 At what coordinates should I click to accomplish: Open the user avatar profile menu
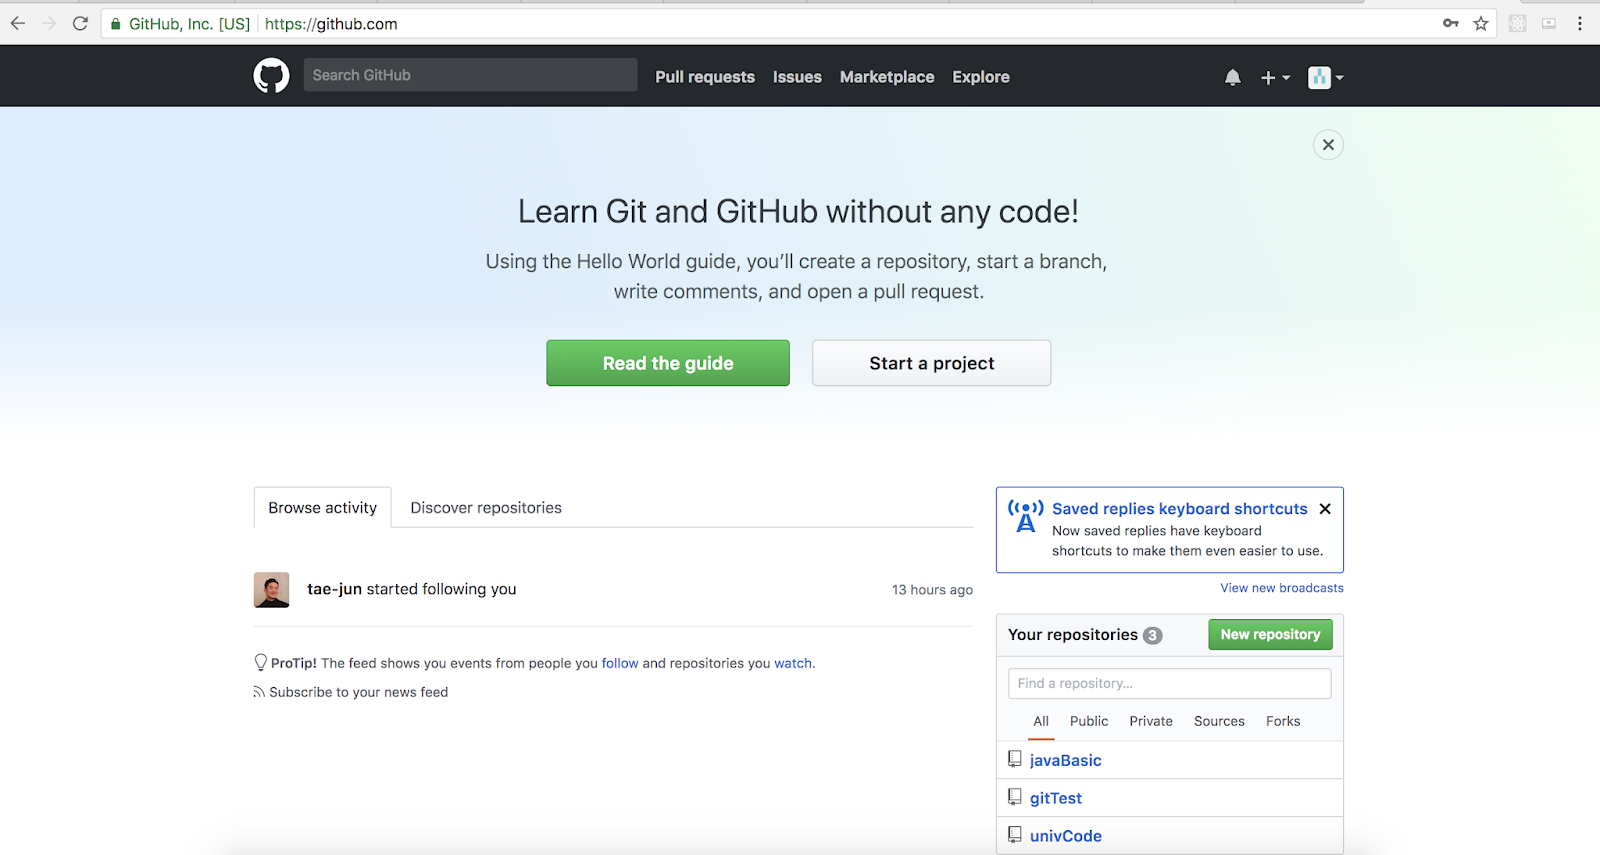pyautogui.click(x=1326, y=77)
